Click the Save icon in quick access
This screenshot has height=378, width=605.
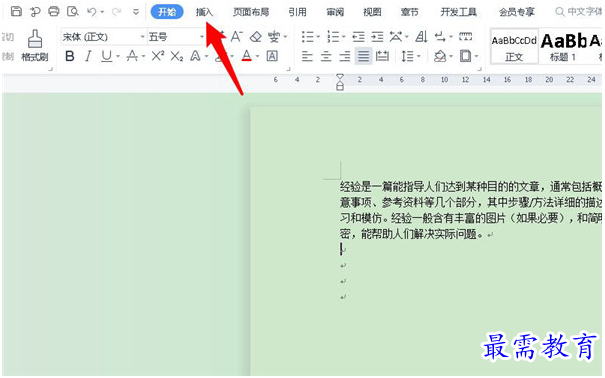pos(16,11)
